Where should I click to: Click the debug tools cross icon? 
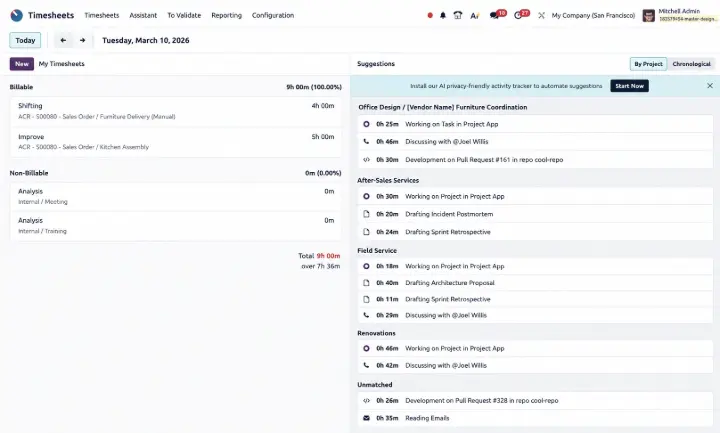[x=541, y=15]
